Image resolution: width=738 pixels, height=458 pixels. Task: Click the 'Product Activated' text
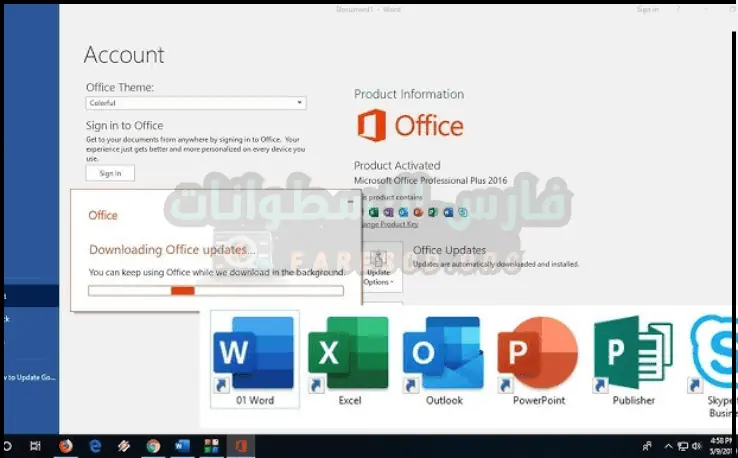click(x=397, y=166)
